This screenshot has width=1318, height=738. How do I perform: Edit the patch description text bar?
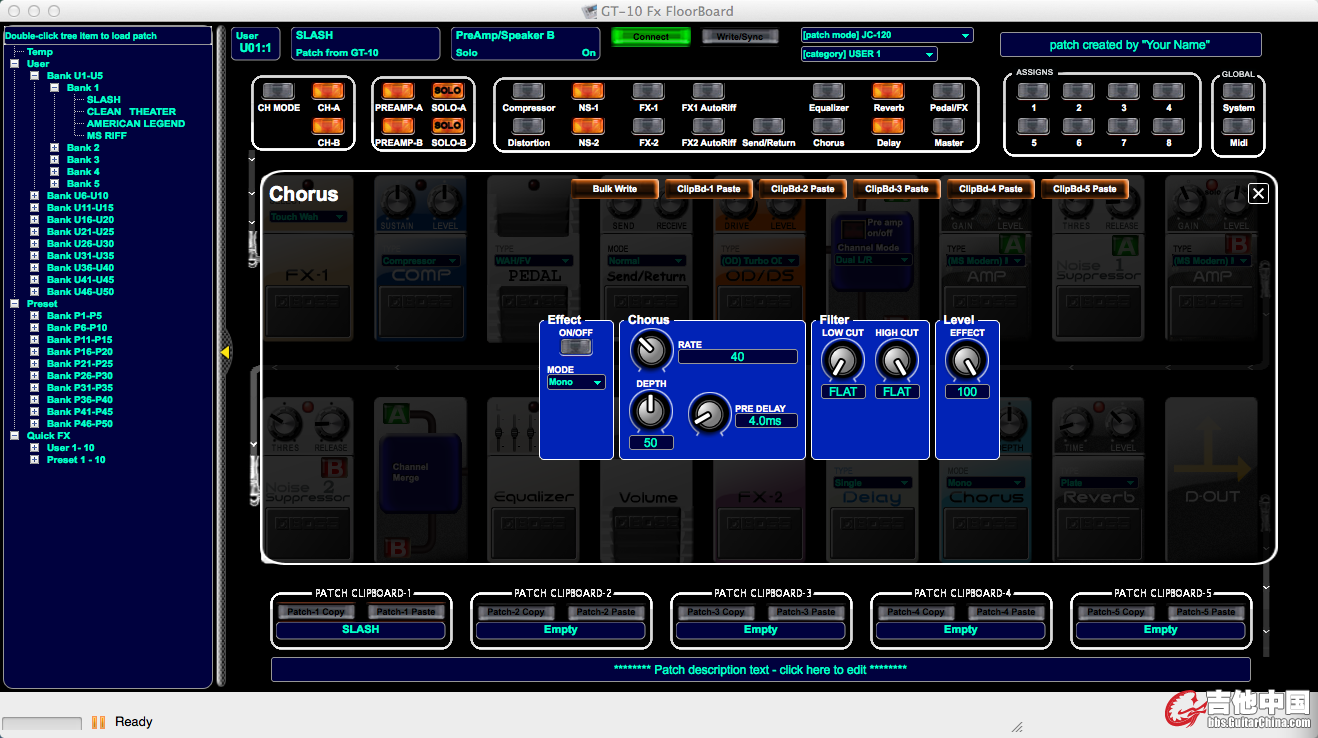coord(760,670)
